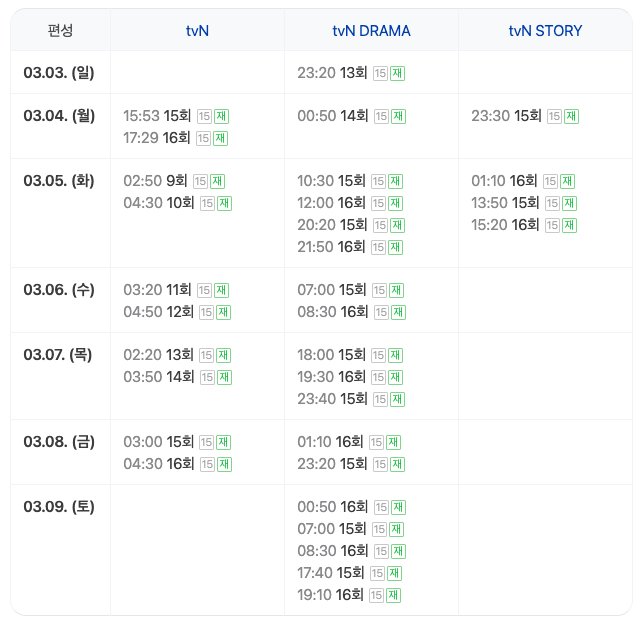Click the 01:10 16회 tvN DRAMA entry
The width and height of the screenshot is (644, 627).
(349, 442)
